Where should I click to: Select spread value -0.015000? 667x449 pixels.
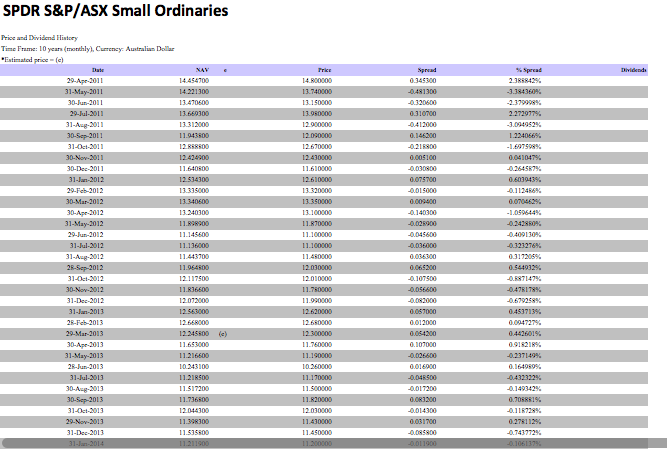point(422,191)
